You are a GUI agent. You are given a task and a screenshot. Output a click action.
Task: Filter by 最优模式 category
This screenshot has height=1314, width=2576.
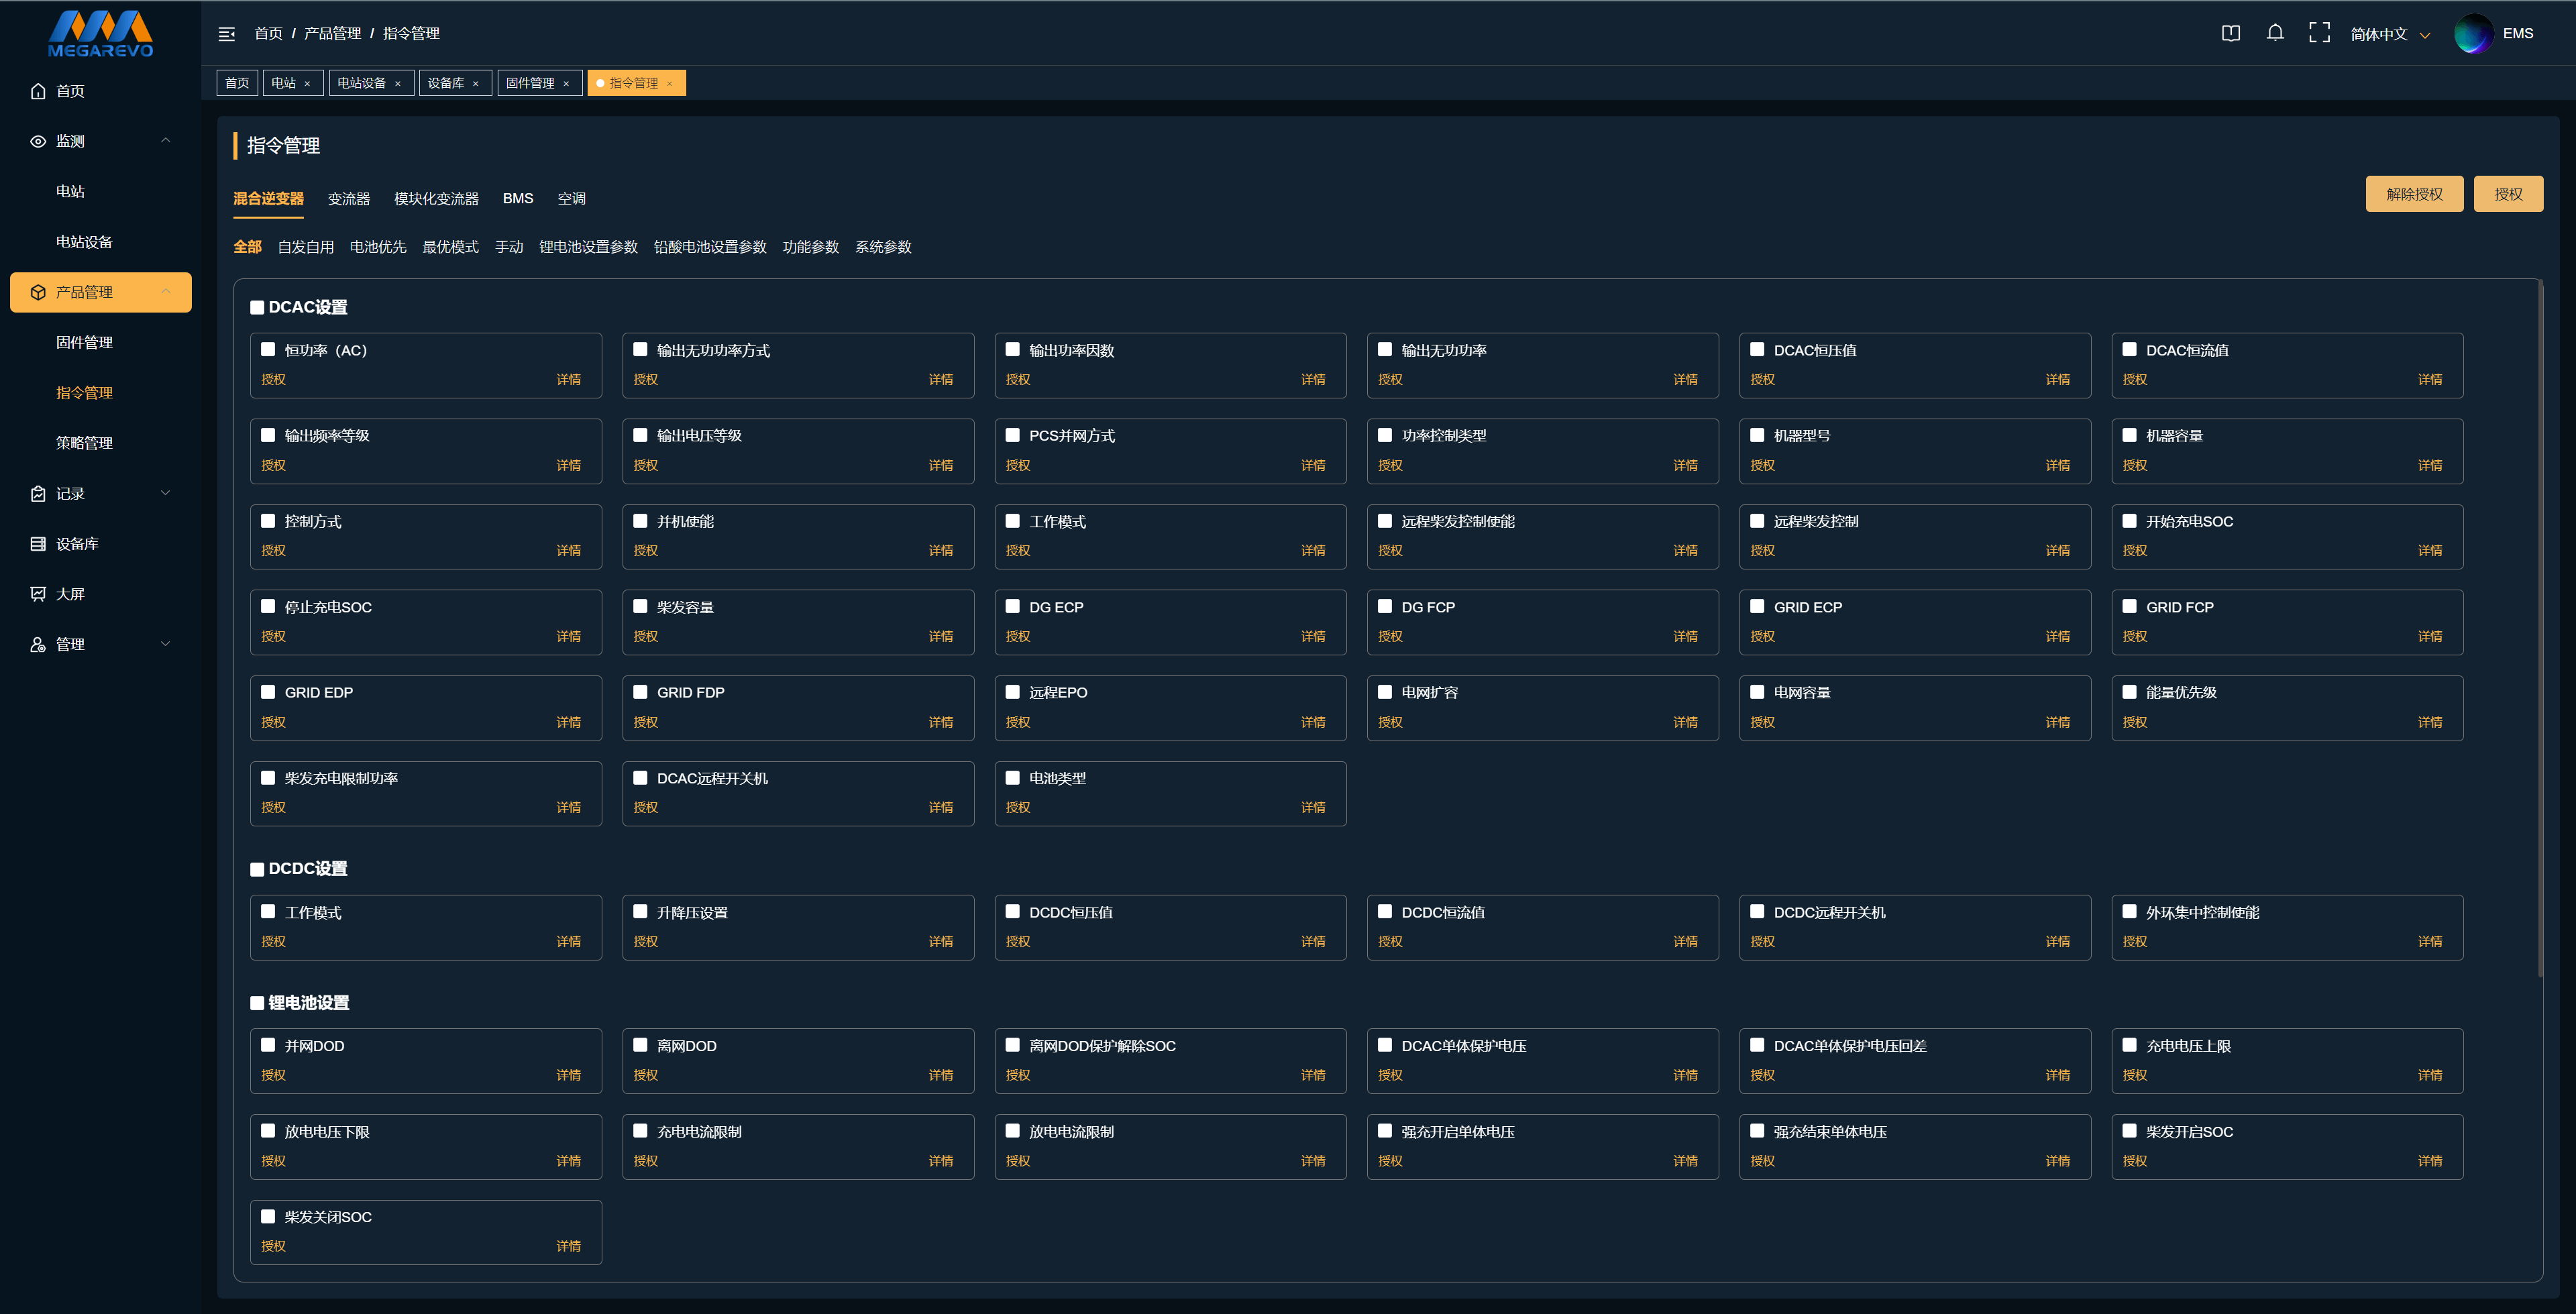(x=450, y=247)
